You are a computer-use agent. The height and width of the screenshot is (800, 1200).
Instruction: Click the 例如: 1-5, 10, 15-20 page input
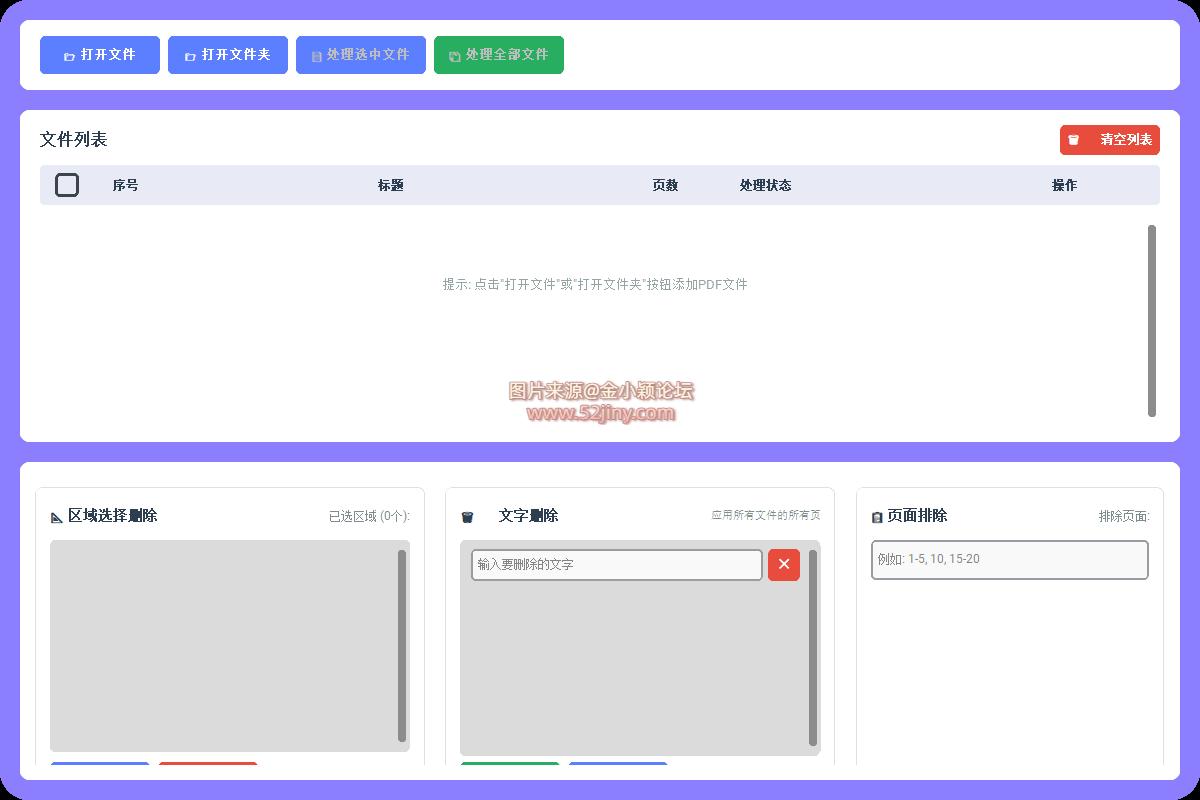1009,560
